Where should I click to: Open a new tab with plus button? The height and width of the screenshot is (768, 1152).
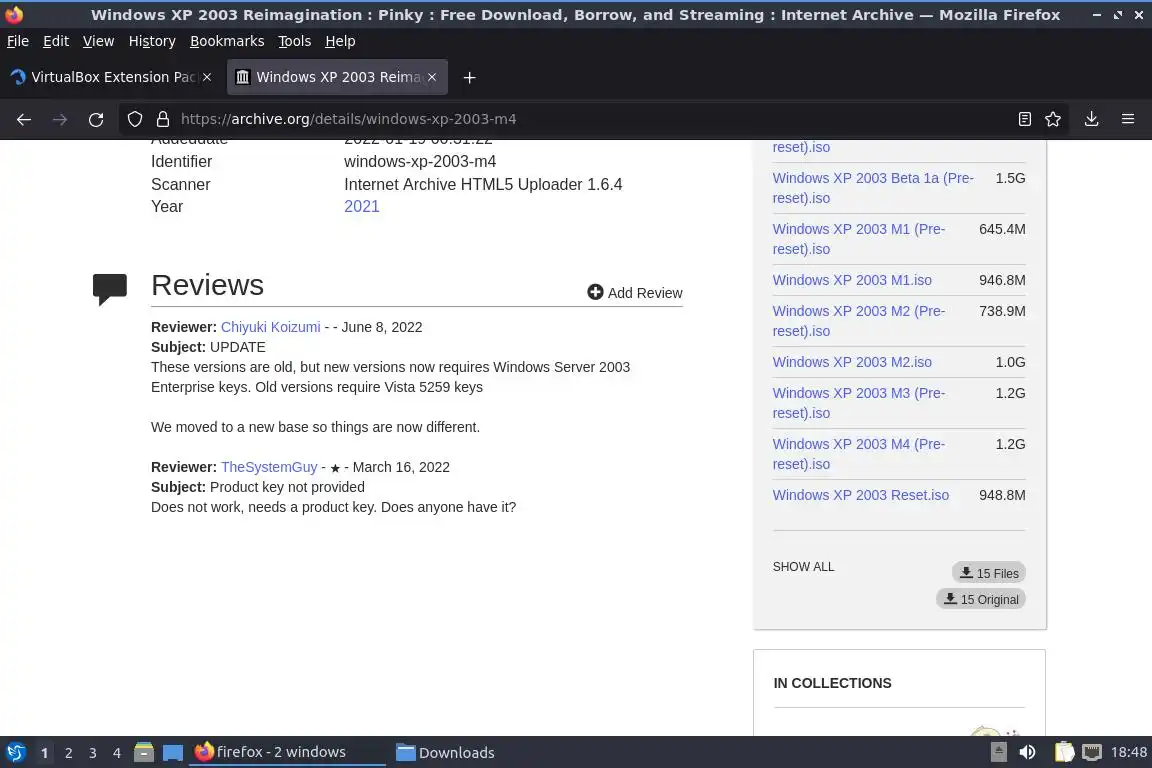[x=469, y=77]
